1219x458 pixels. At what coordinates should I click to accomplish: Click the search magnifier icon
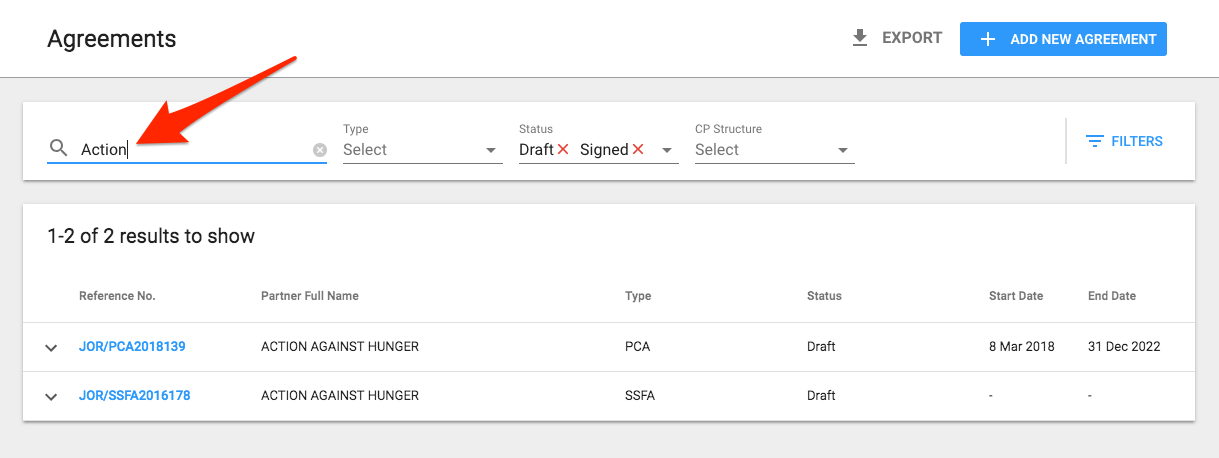(58, 149)
